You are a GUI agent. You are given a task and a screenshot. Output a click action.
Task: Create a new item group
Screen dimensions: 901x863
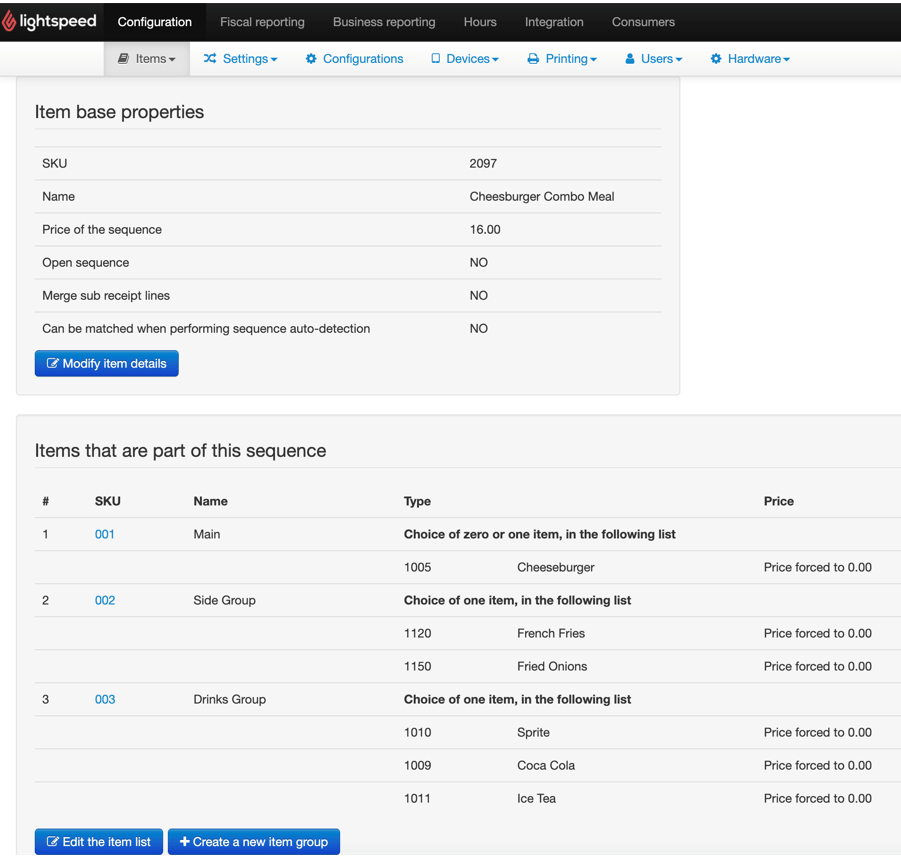254,842
